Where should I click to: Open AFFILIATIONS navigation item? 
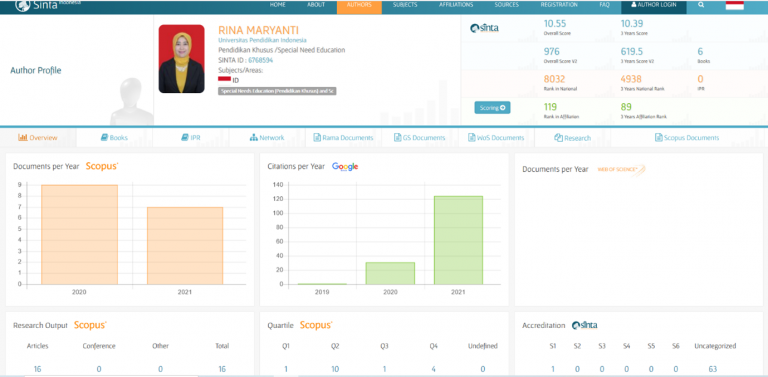tap(456, 5)
